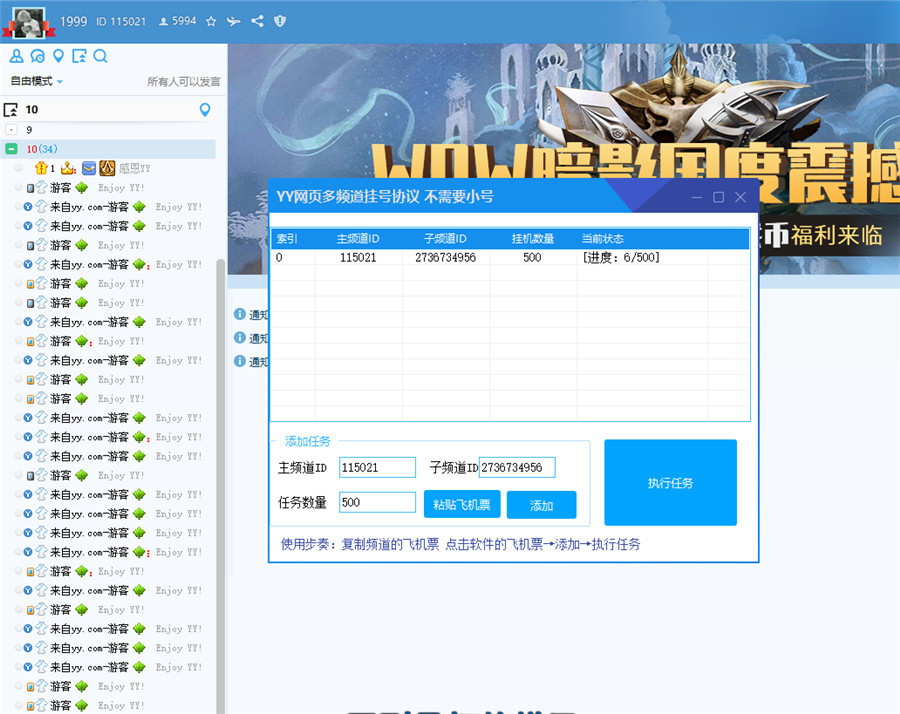Click the screen template icon beside search
900x714 pixels.
pyautogui.click(x=79, y=56)
